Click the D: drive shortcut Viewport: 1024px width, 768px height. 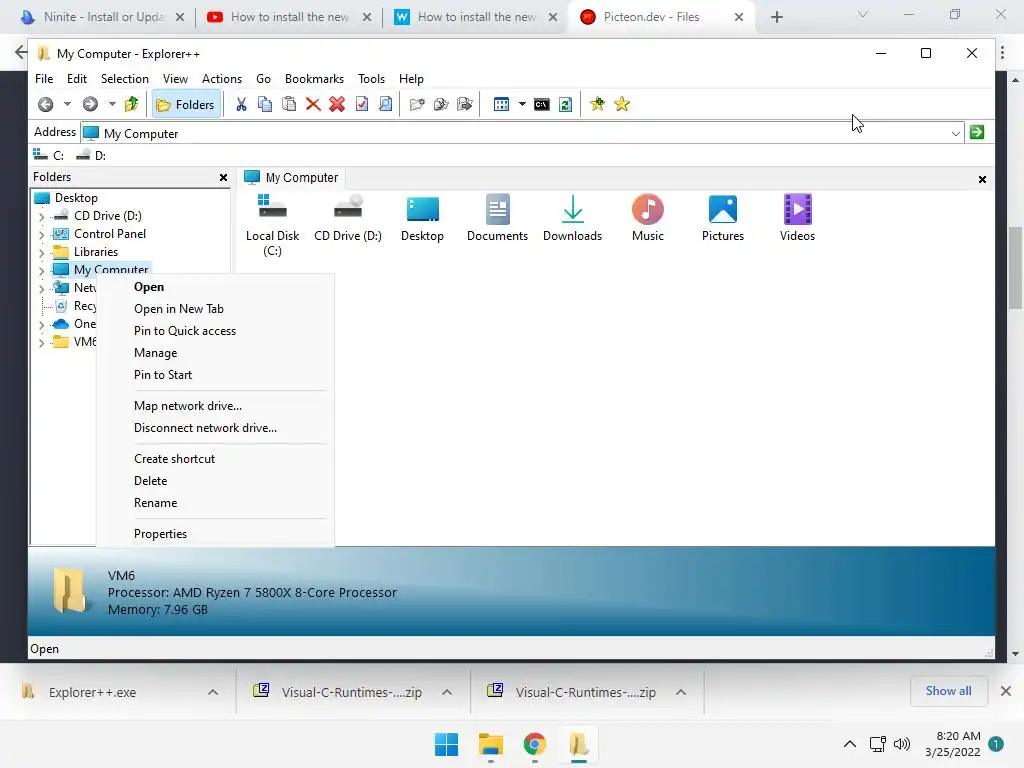pyautogui.click(x=91, y=155)
